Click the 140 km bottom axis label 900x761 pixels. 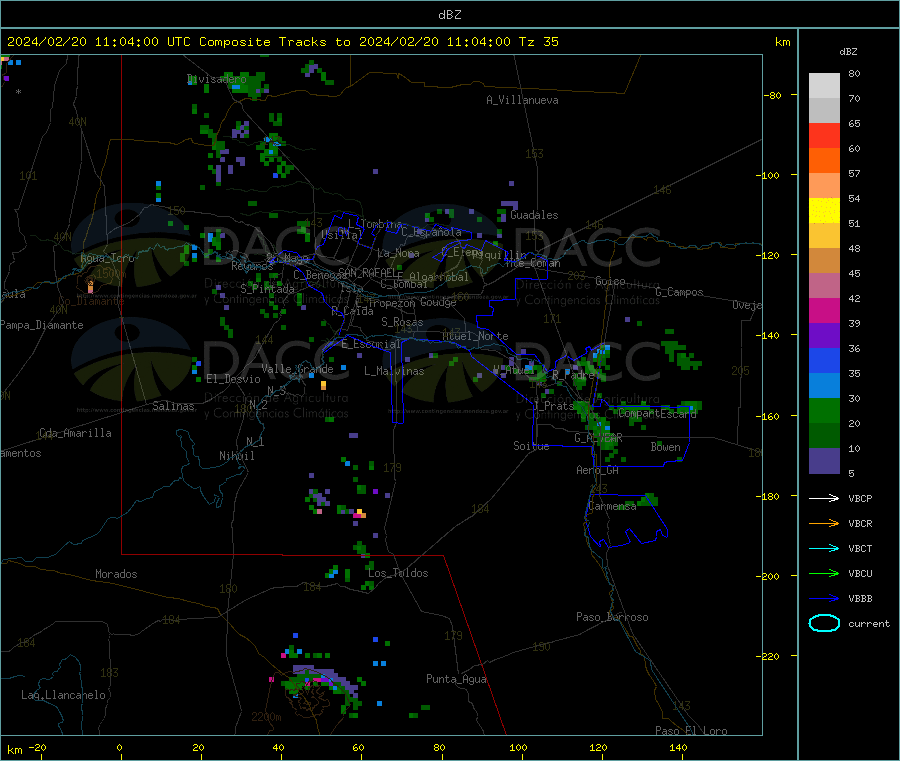[678, 747]
